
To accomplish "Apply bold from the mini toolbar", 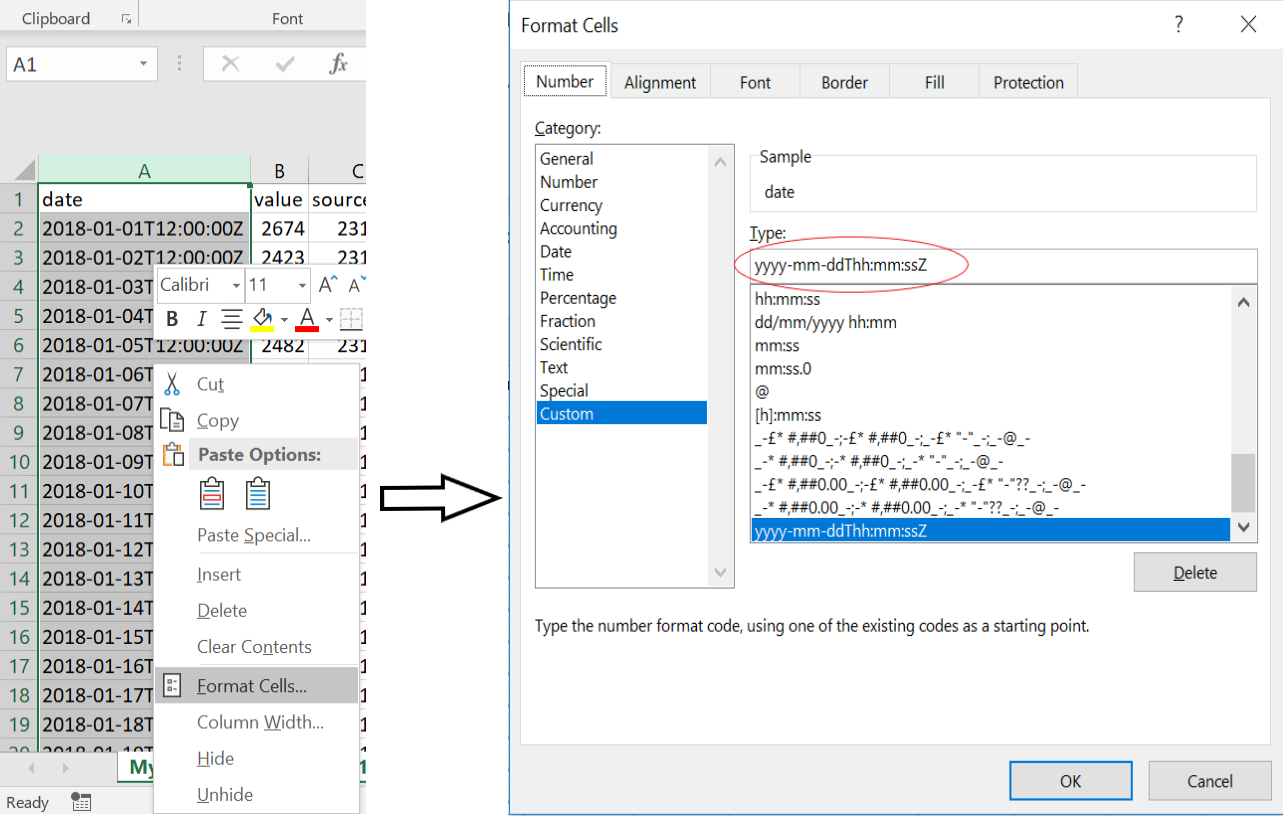I will click(x=173, y=318).
